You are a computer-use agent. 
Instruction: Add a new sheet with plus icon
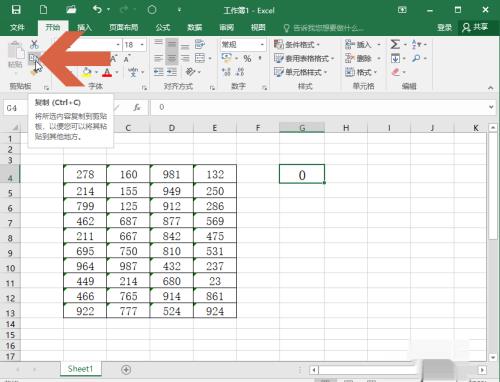126,369
